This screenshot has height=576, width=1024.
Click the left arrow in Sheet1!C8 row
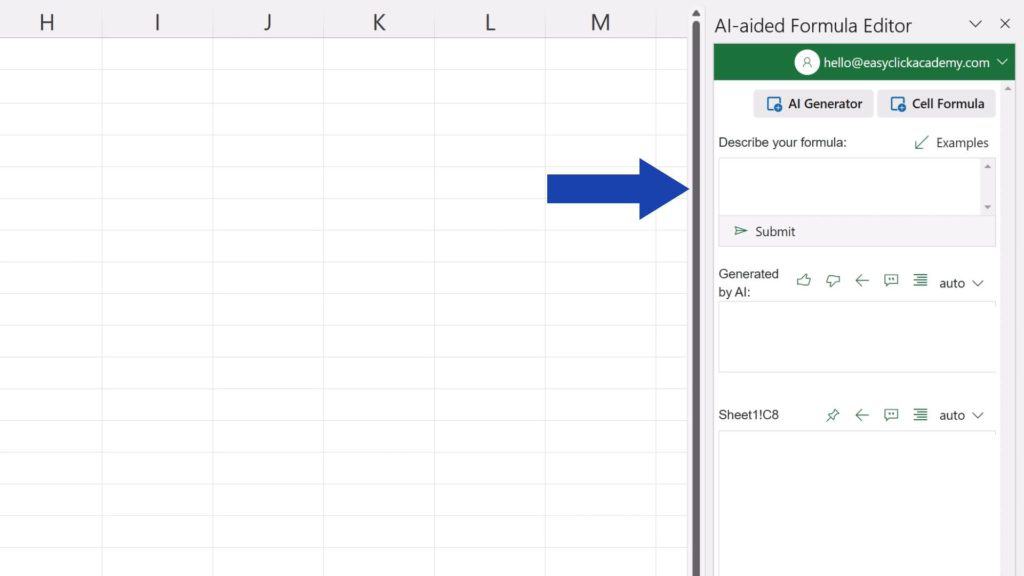pyautogui.click(x=862, y=415)
